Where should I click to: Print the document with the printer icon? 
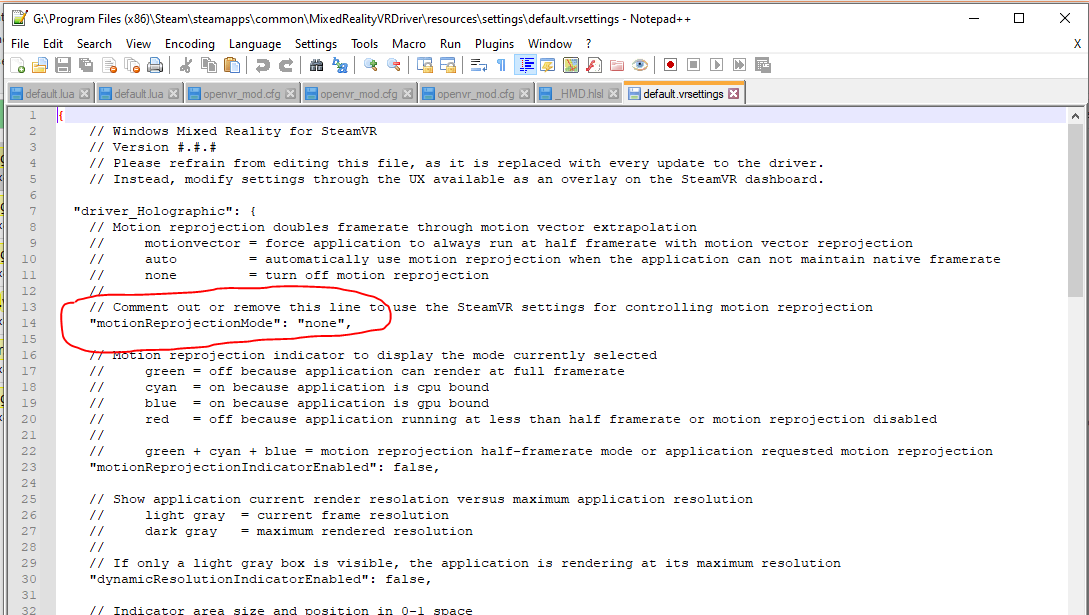[155, 65]
